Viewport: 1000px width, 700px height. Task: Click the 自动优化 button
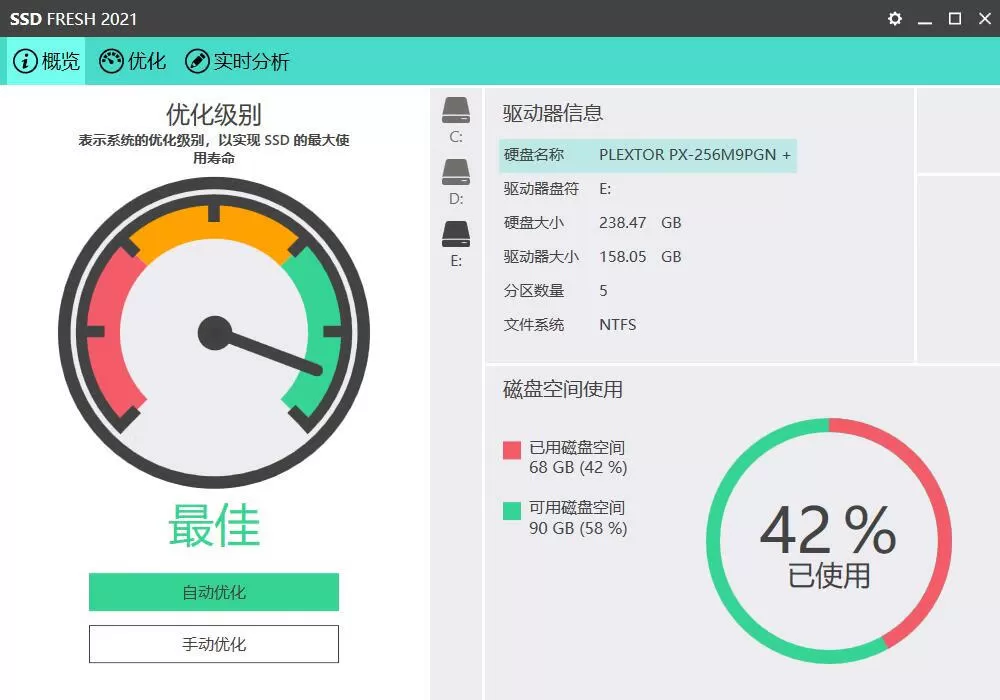tap(213, 591)
